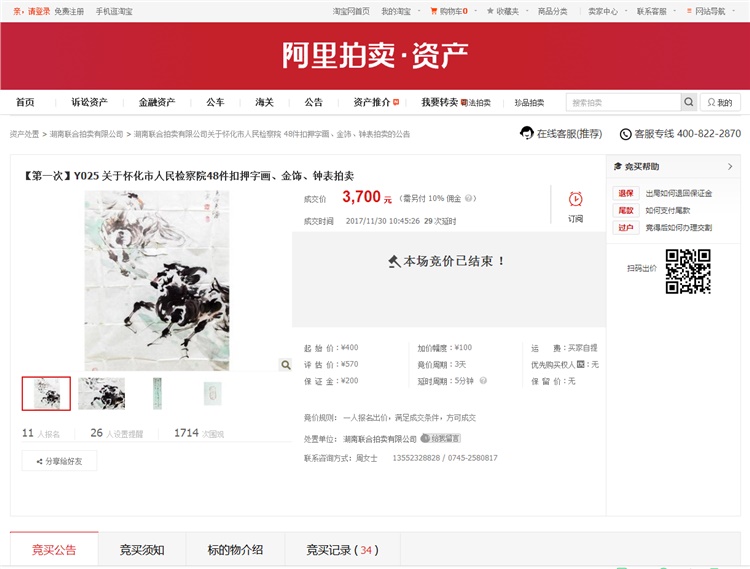Click the 退保 red tag
This screenshot has height=569, width=750.
pos(626,193)
